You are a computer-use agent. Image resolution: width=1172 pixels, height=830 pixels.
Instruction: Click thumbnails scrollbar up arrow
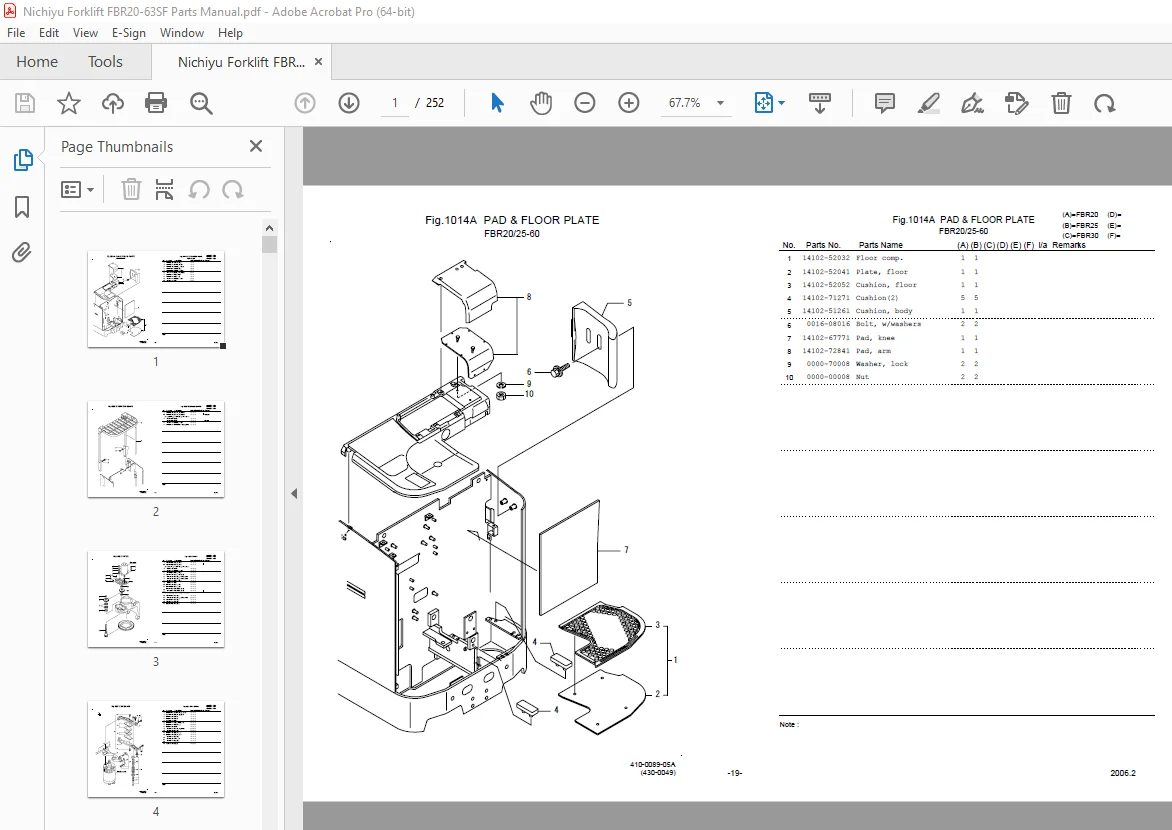click(x=270, y=228)
